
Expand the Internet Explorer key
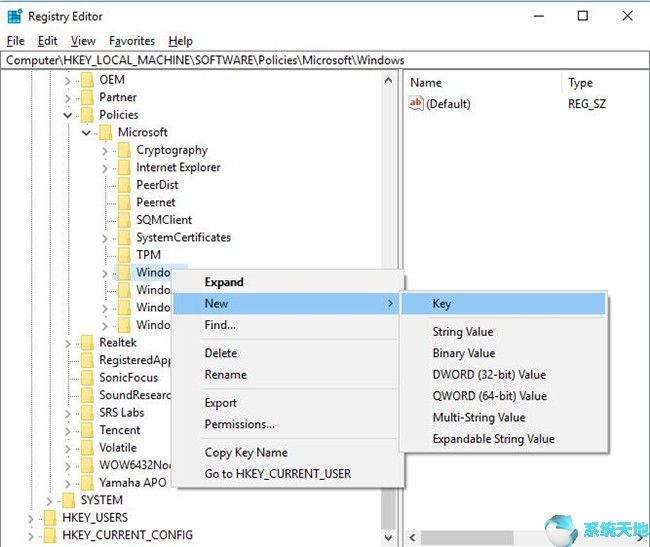tap(104, 169)
